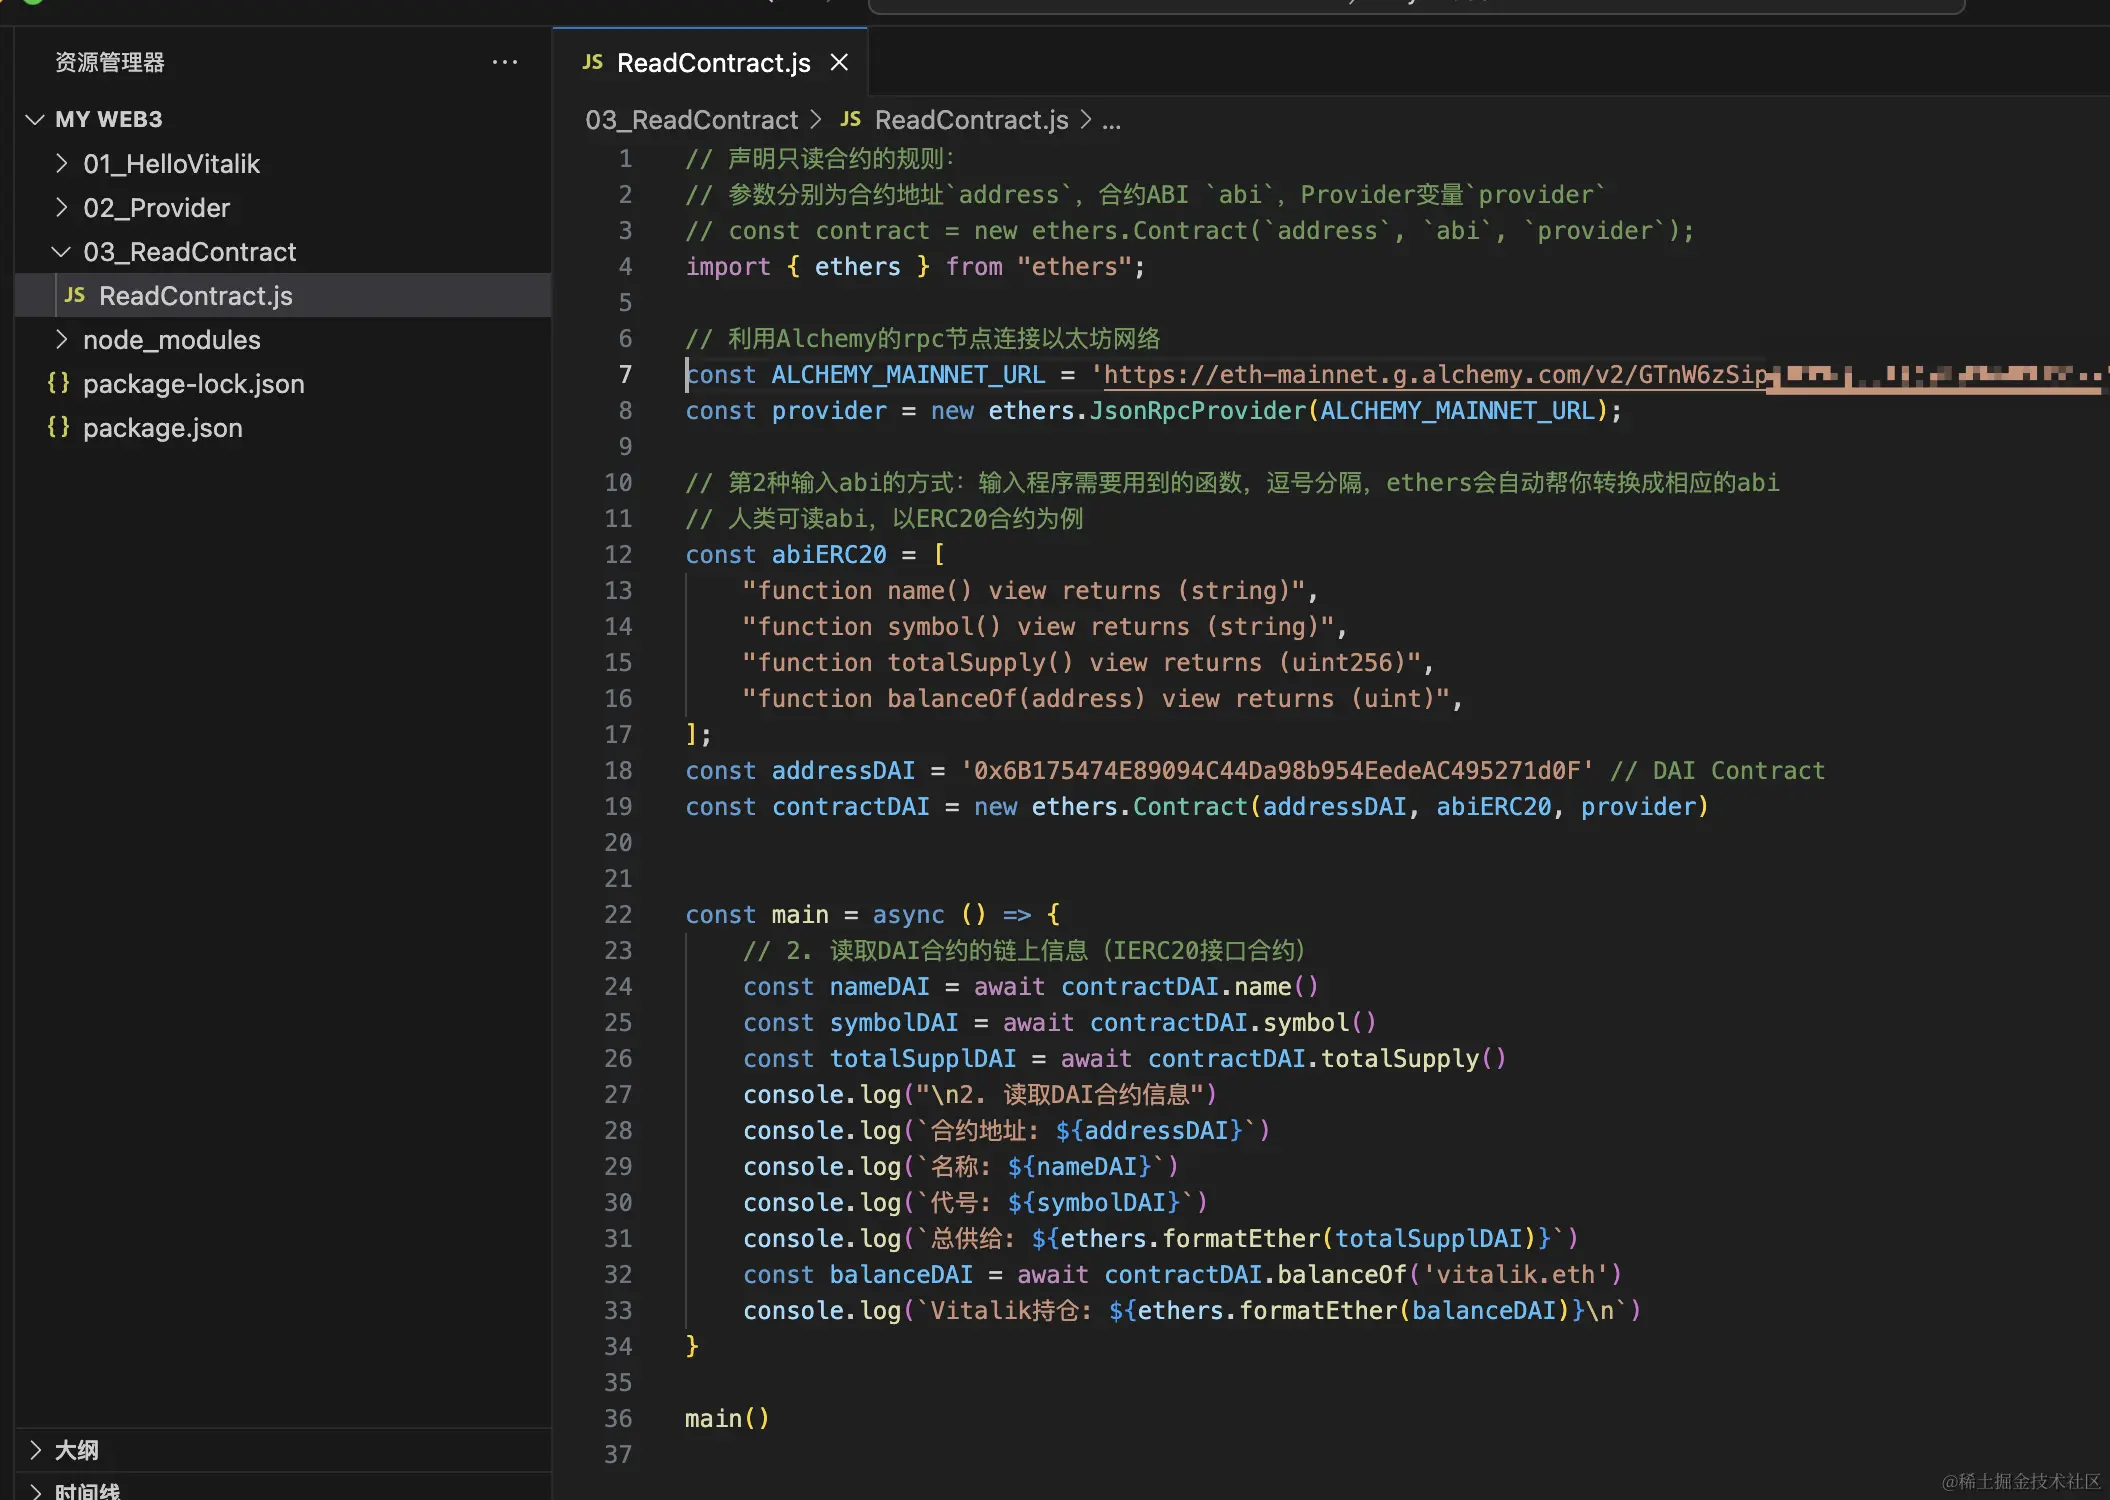Open package-lock.json from the explorer
This screenshot has width=2110, height=1500.
[193, 383]
